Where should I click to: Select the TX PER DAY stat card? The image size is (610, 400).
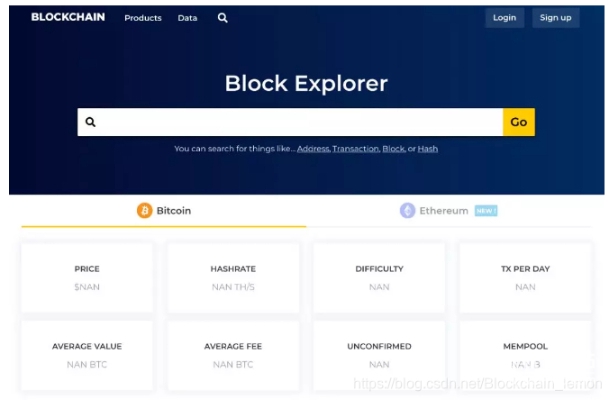click(526, 277)
